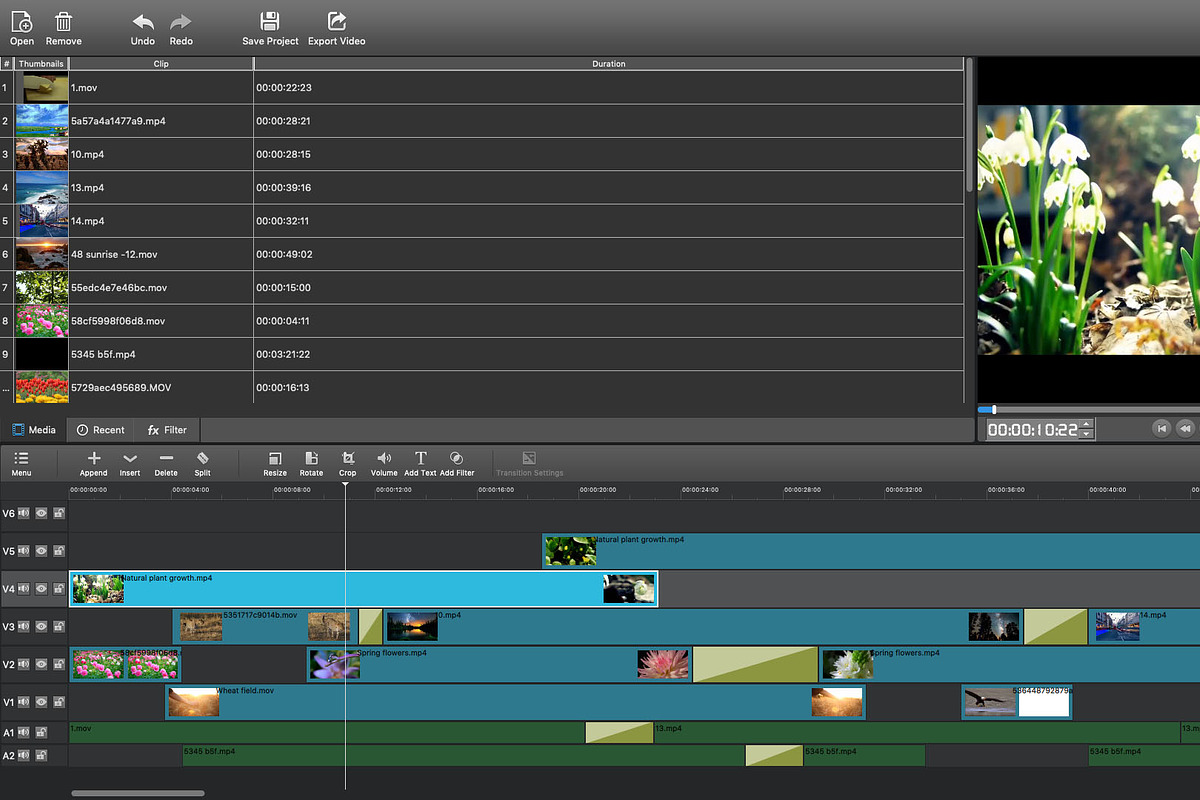This screenshot has width=1200, height=800.
Task: Click the Open file icon
Action: 21,21
